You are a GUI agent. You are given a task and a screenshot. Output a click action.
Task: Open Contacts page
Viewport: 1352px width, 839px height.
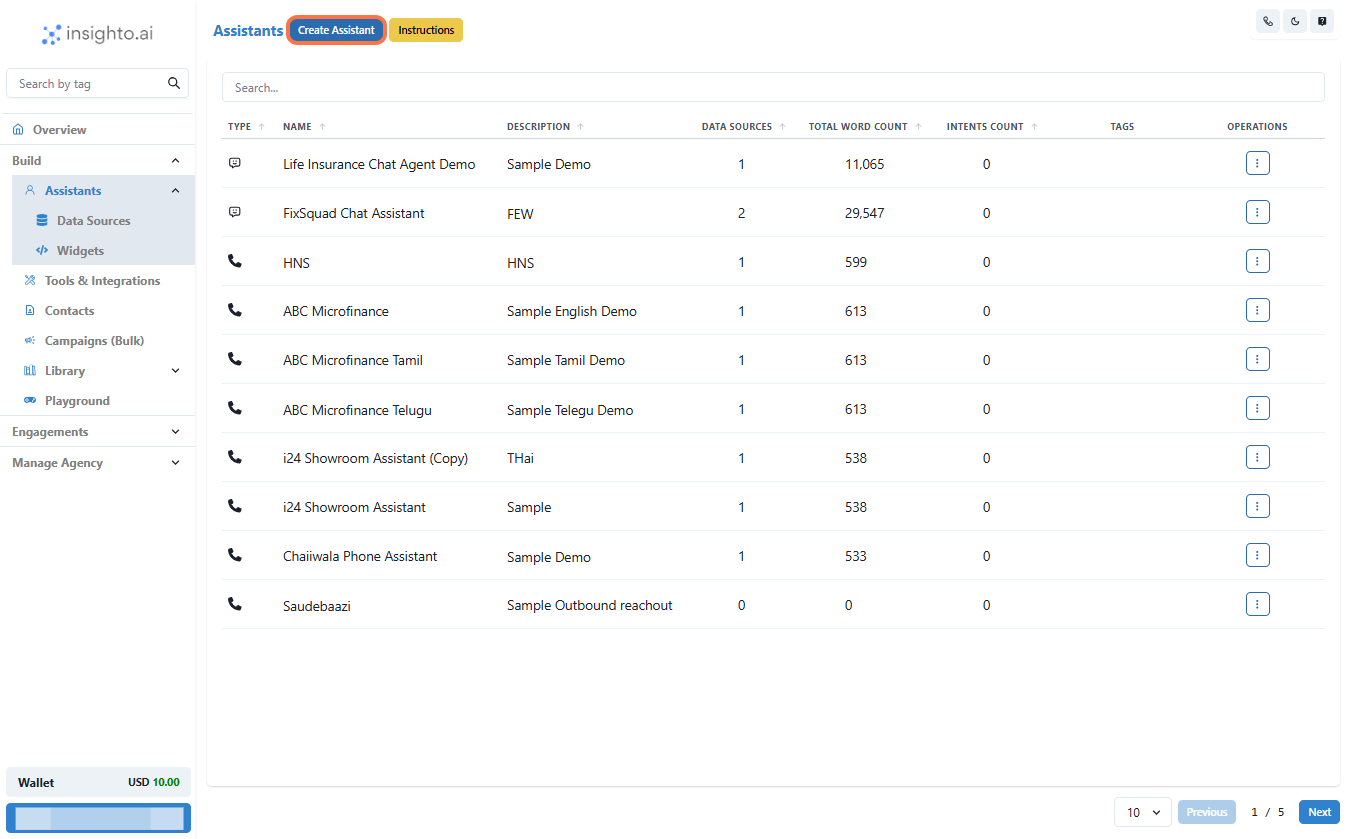tap(69, 311)
